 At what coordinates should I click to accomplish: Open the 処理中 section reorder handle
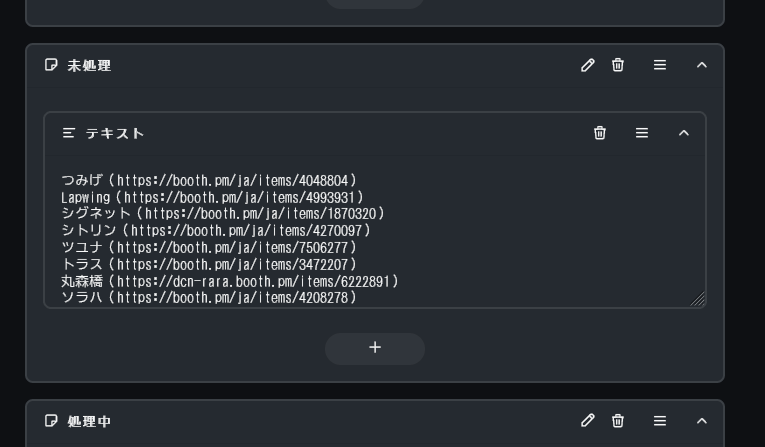(x=660, y=421)
